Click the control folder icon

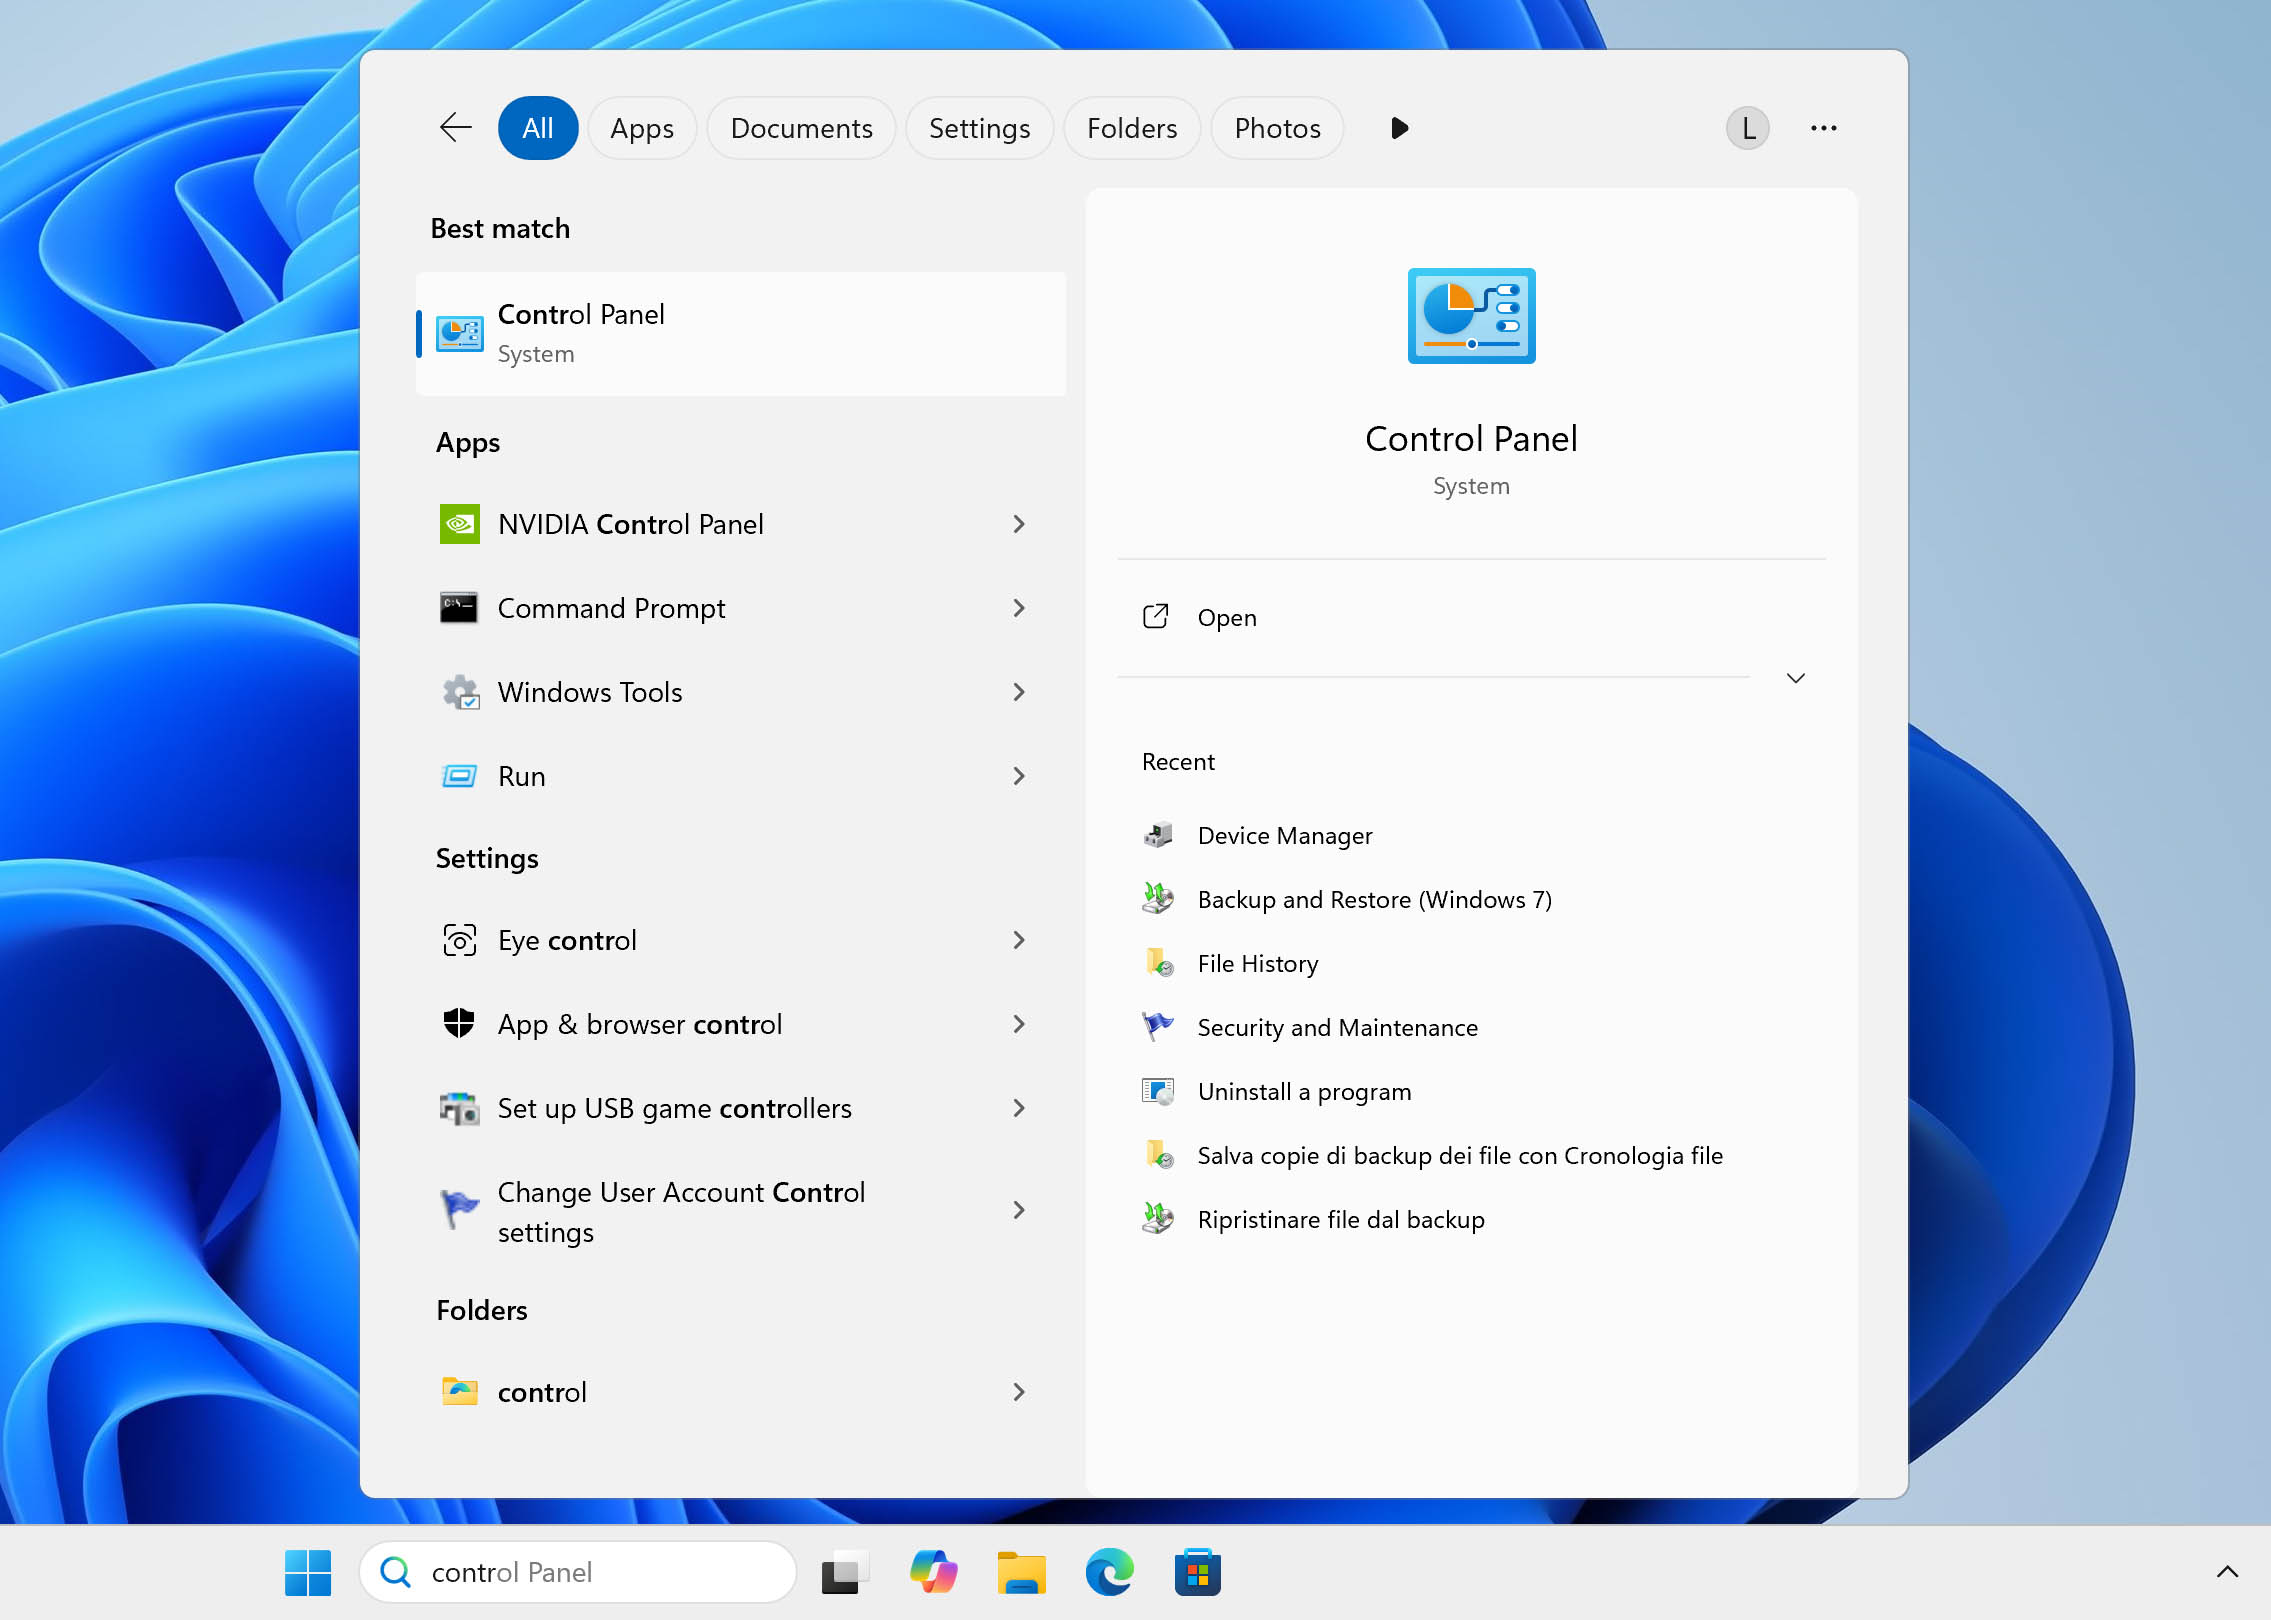click(459, 1391)
